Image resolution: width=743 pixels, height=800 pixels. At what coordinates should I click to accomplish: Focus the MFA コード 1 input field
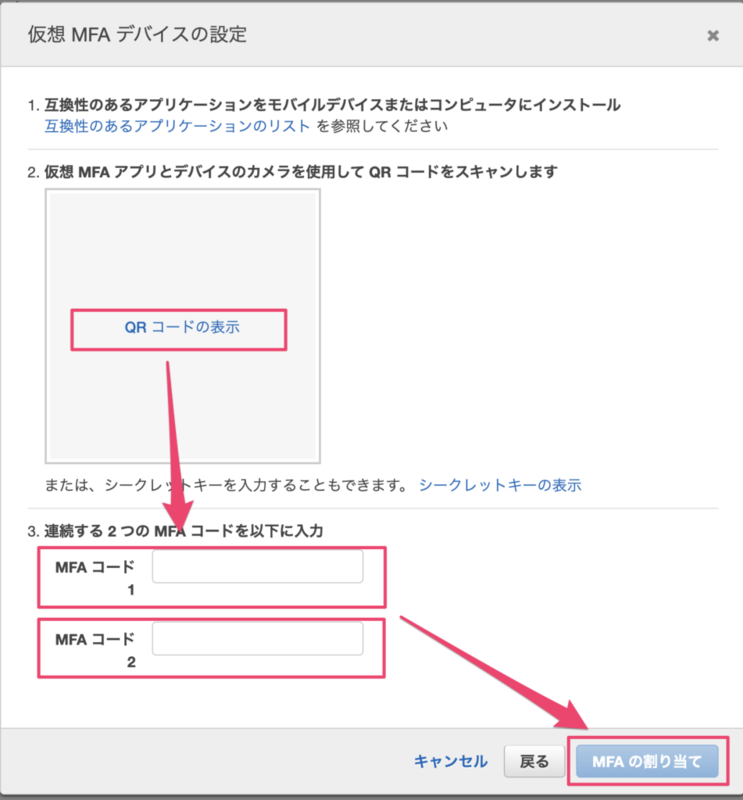(x=258, y=566)
